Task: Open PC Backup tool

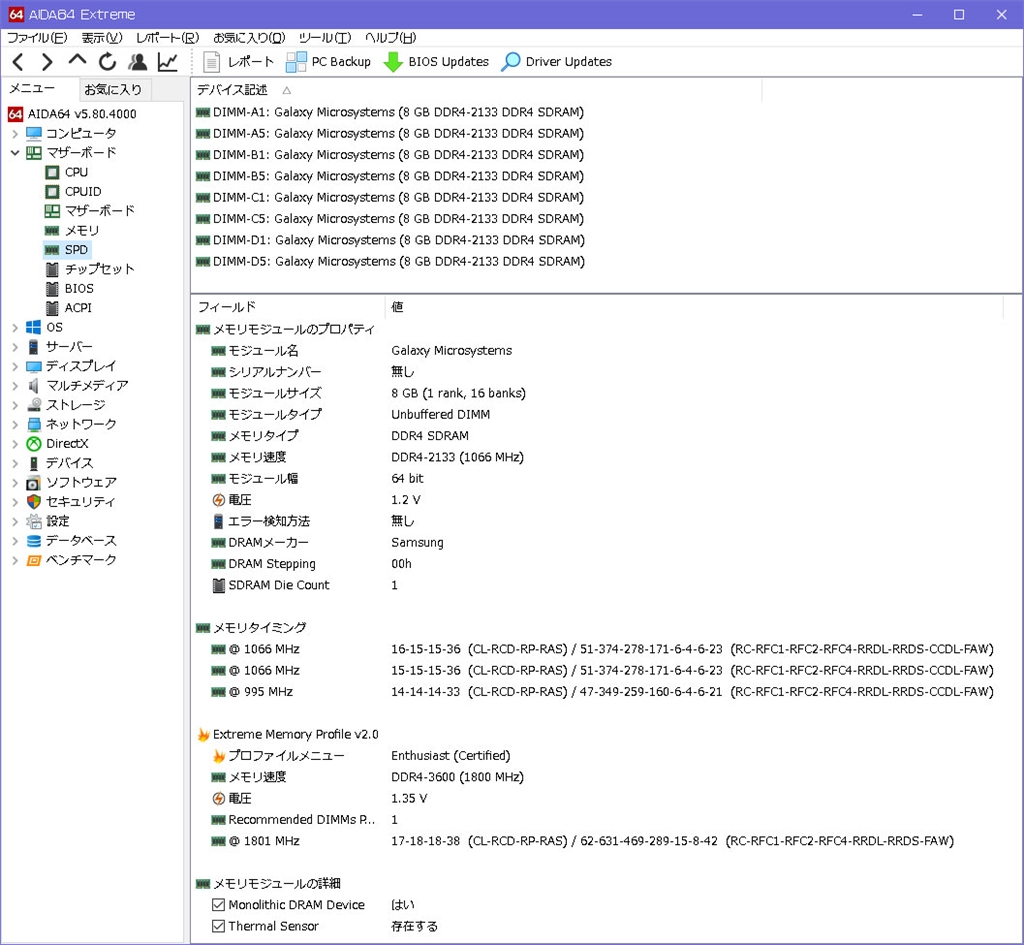Action: point(328,62)
